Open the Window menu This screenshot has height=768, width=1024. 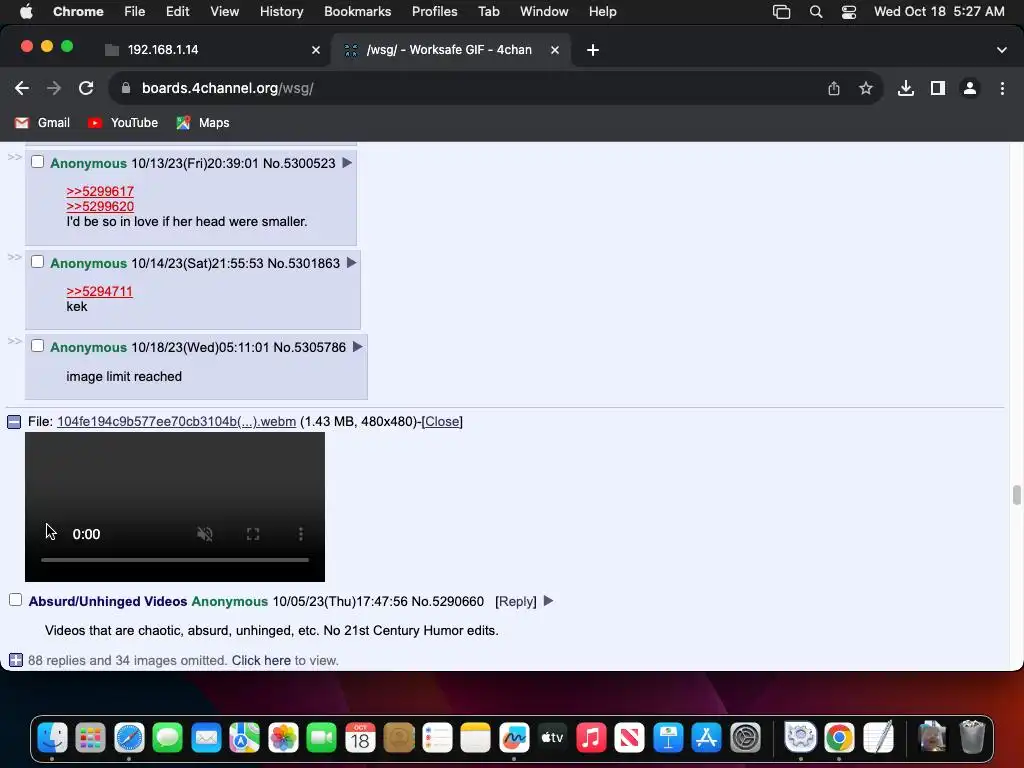pyautogui.click(x=544, y=12)
